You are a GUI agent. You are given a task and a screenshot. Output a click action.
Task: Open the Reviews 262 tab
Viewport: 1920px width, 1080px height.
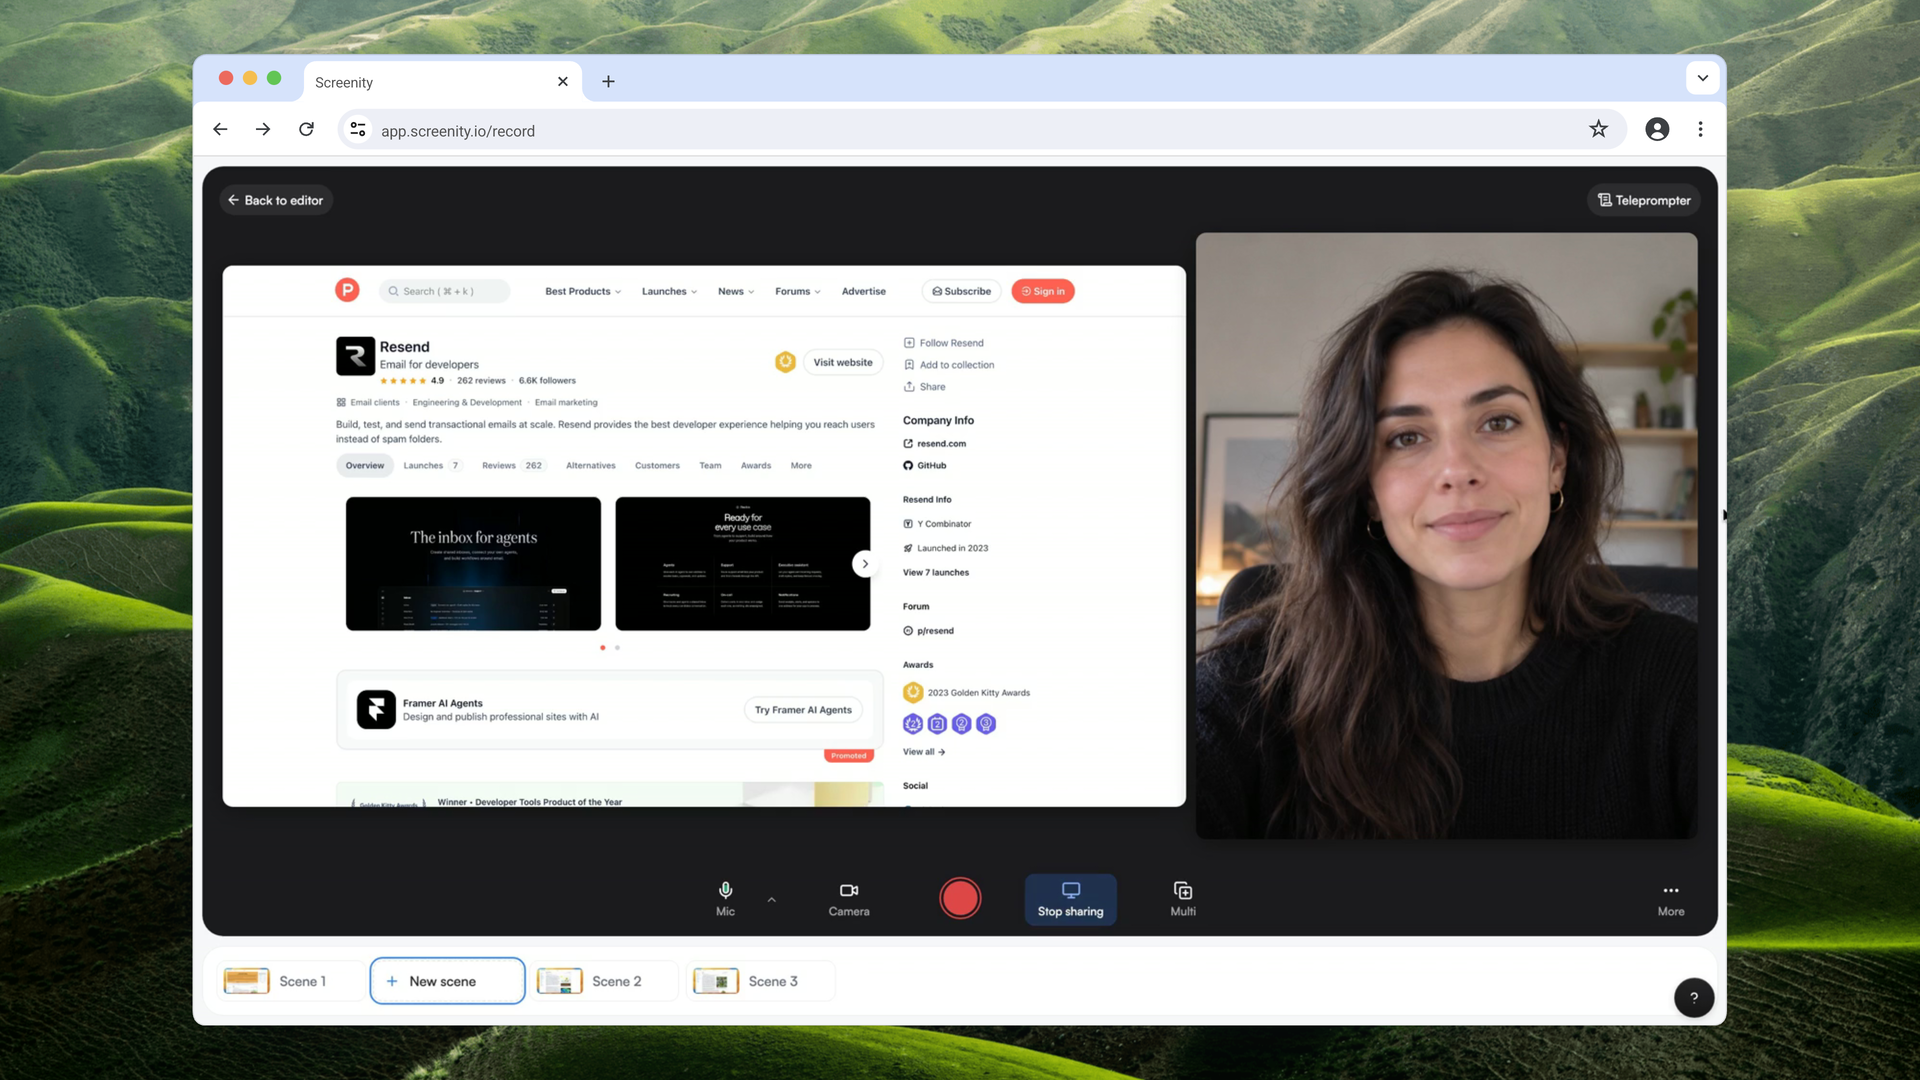pyautogui.click(x=513, y=465)
